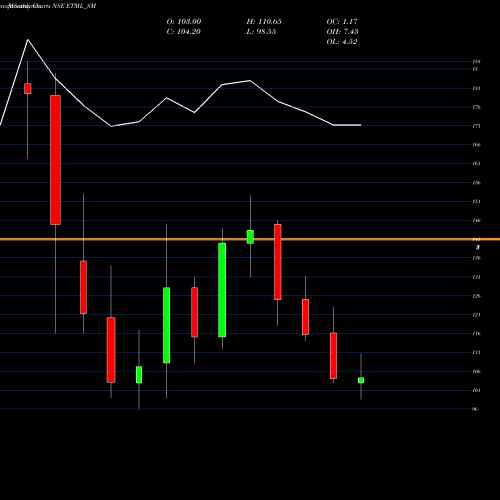Select the OH: 7.43 reading

click(342, 32)
